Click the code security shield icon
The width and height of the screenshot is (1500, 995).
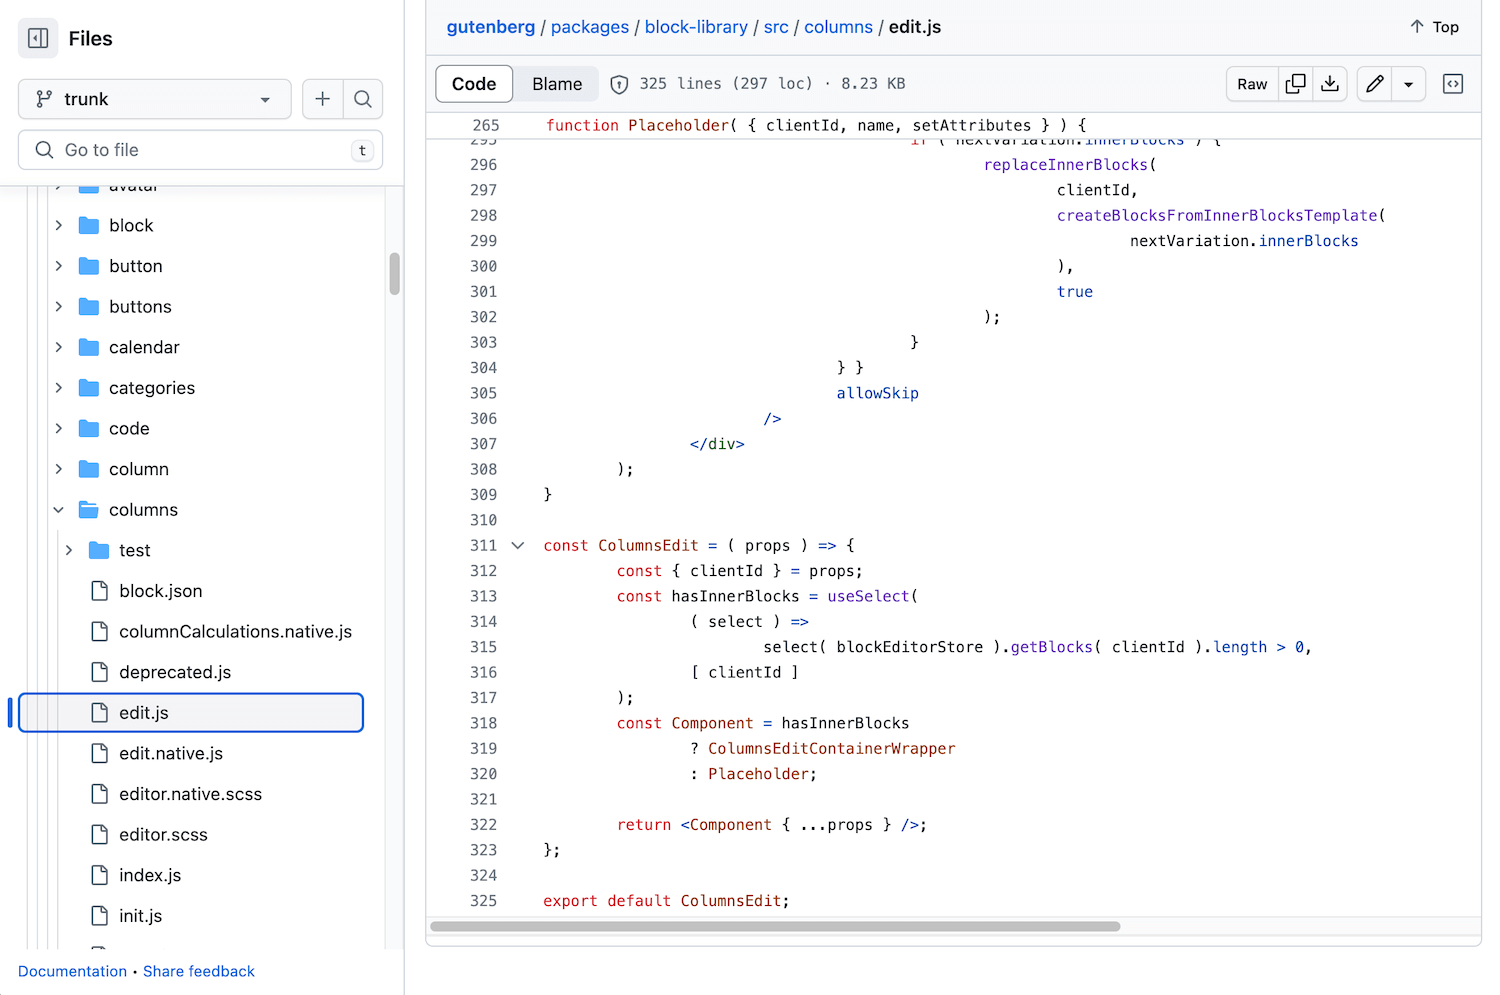(x=619, y=84)
